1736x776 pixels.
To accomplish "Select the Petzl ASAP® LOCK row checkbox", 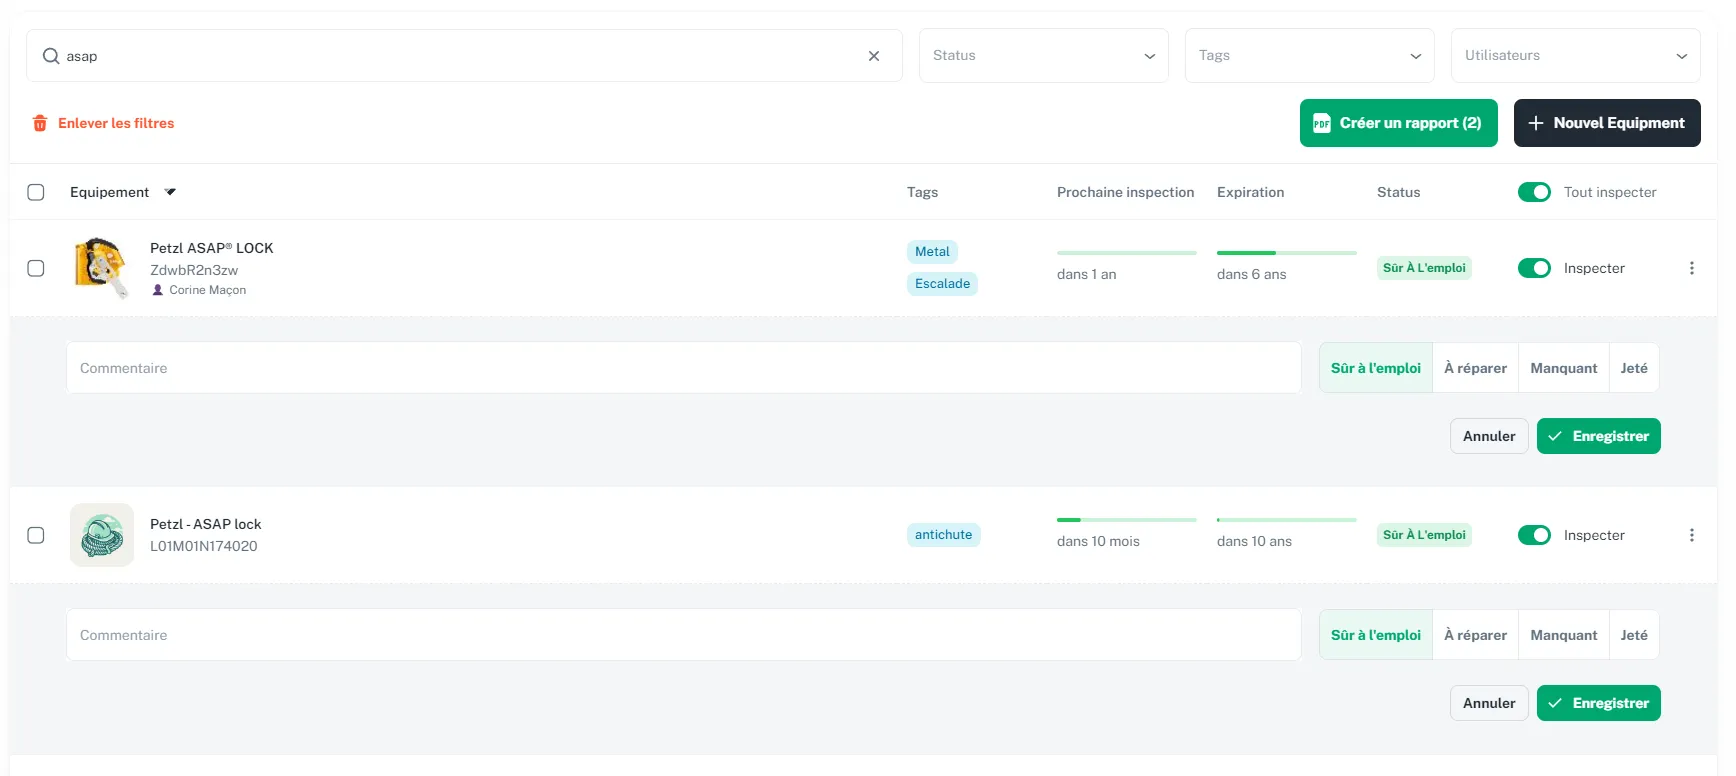I will pos(36,268).
